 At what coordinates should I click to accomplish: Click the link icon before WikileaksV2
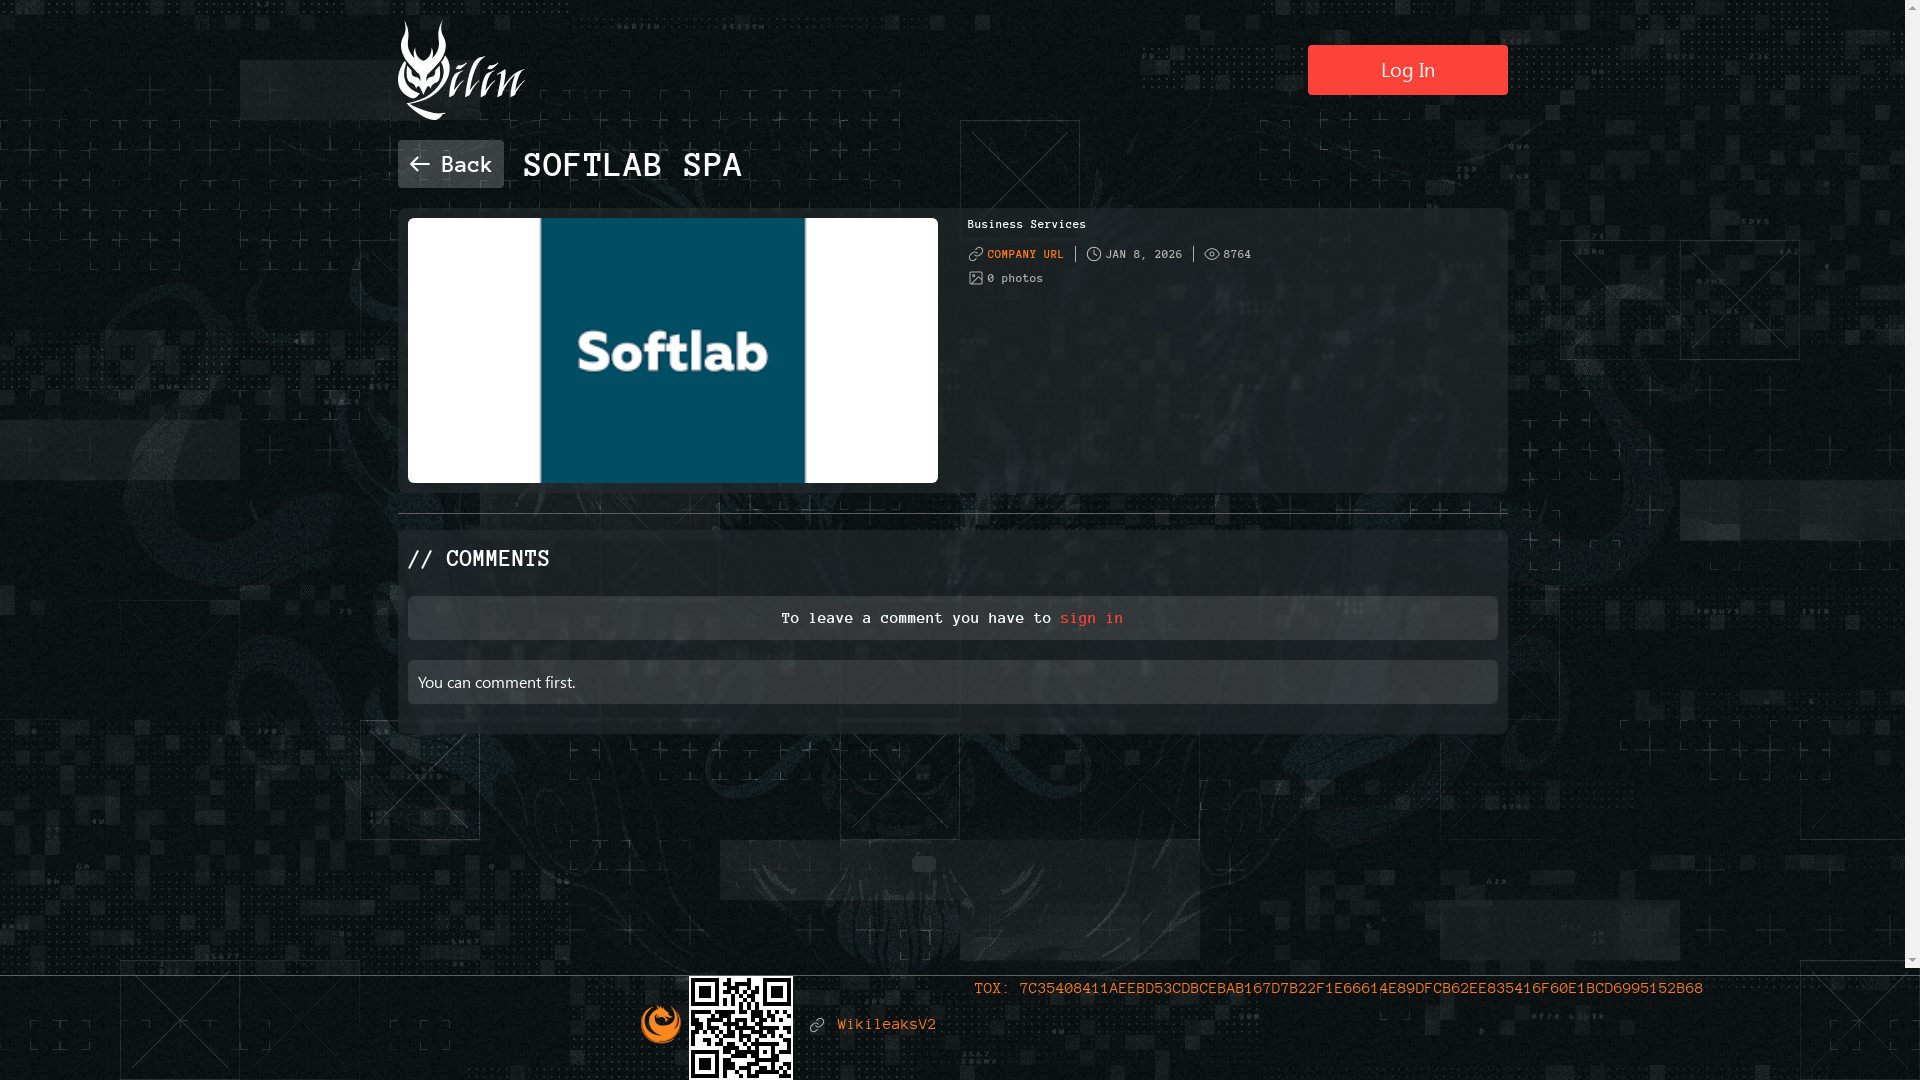(817, 1025)
